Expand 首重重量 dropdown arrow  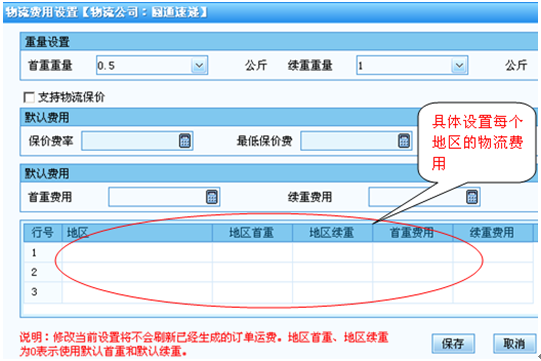[x=199, y=65]
